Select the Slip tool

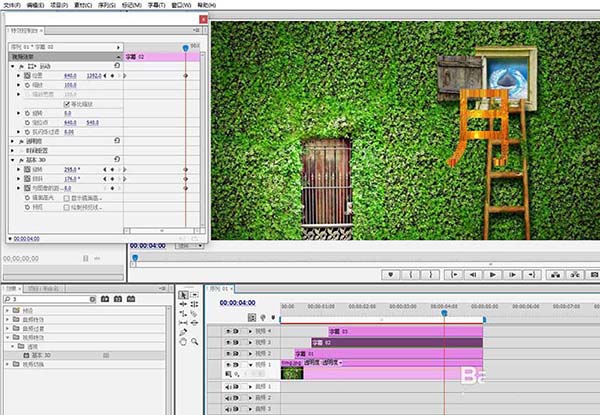tap(183, 323)
